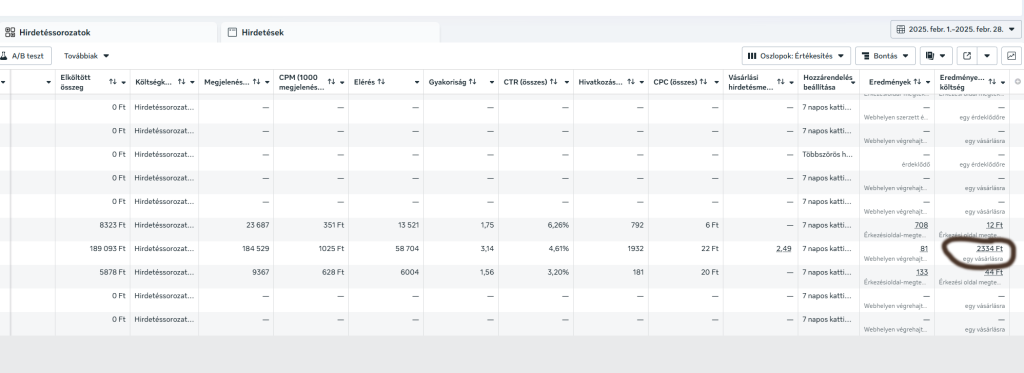
Task: Open CPC (összes) column menu caret
Action: 716,82
